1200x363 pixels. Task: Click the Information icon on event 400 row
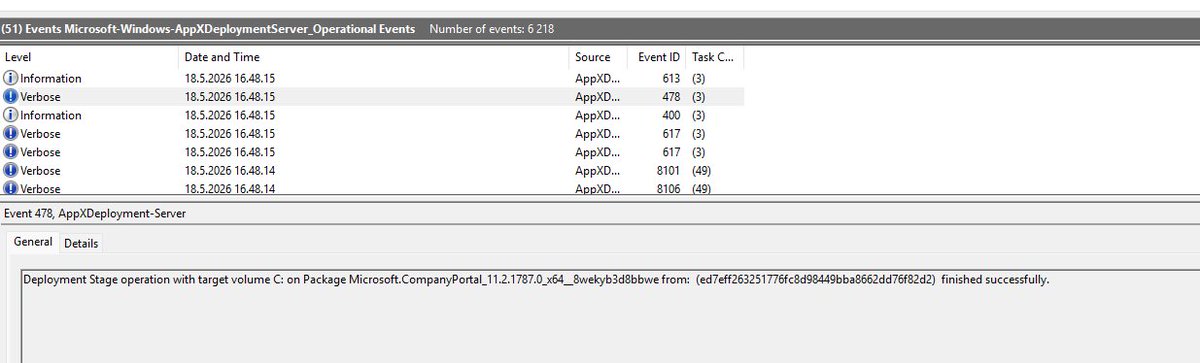pos(11,115)
